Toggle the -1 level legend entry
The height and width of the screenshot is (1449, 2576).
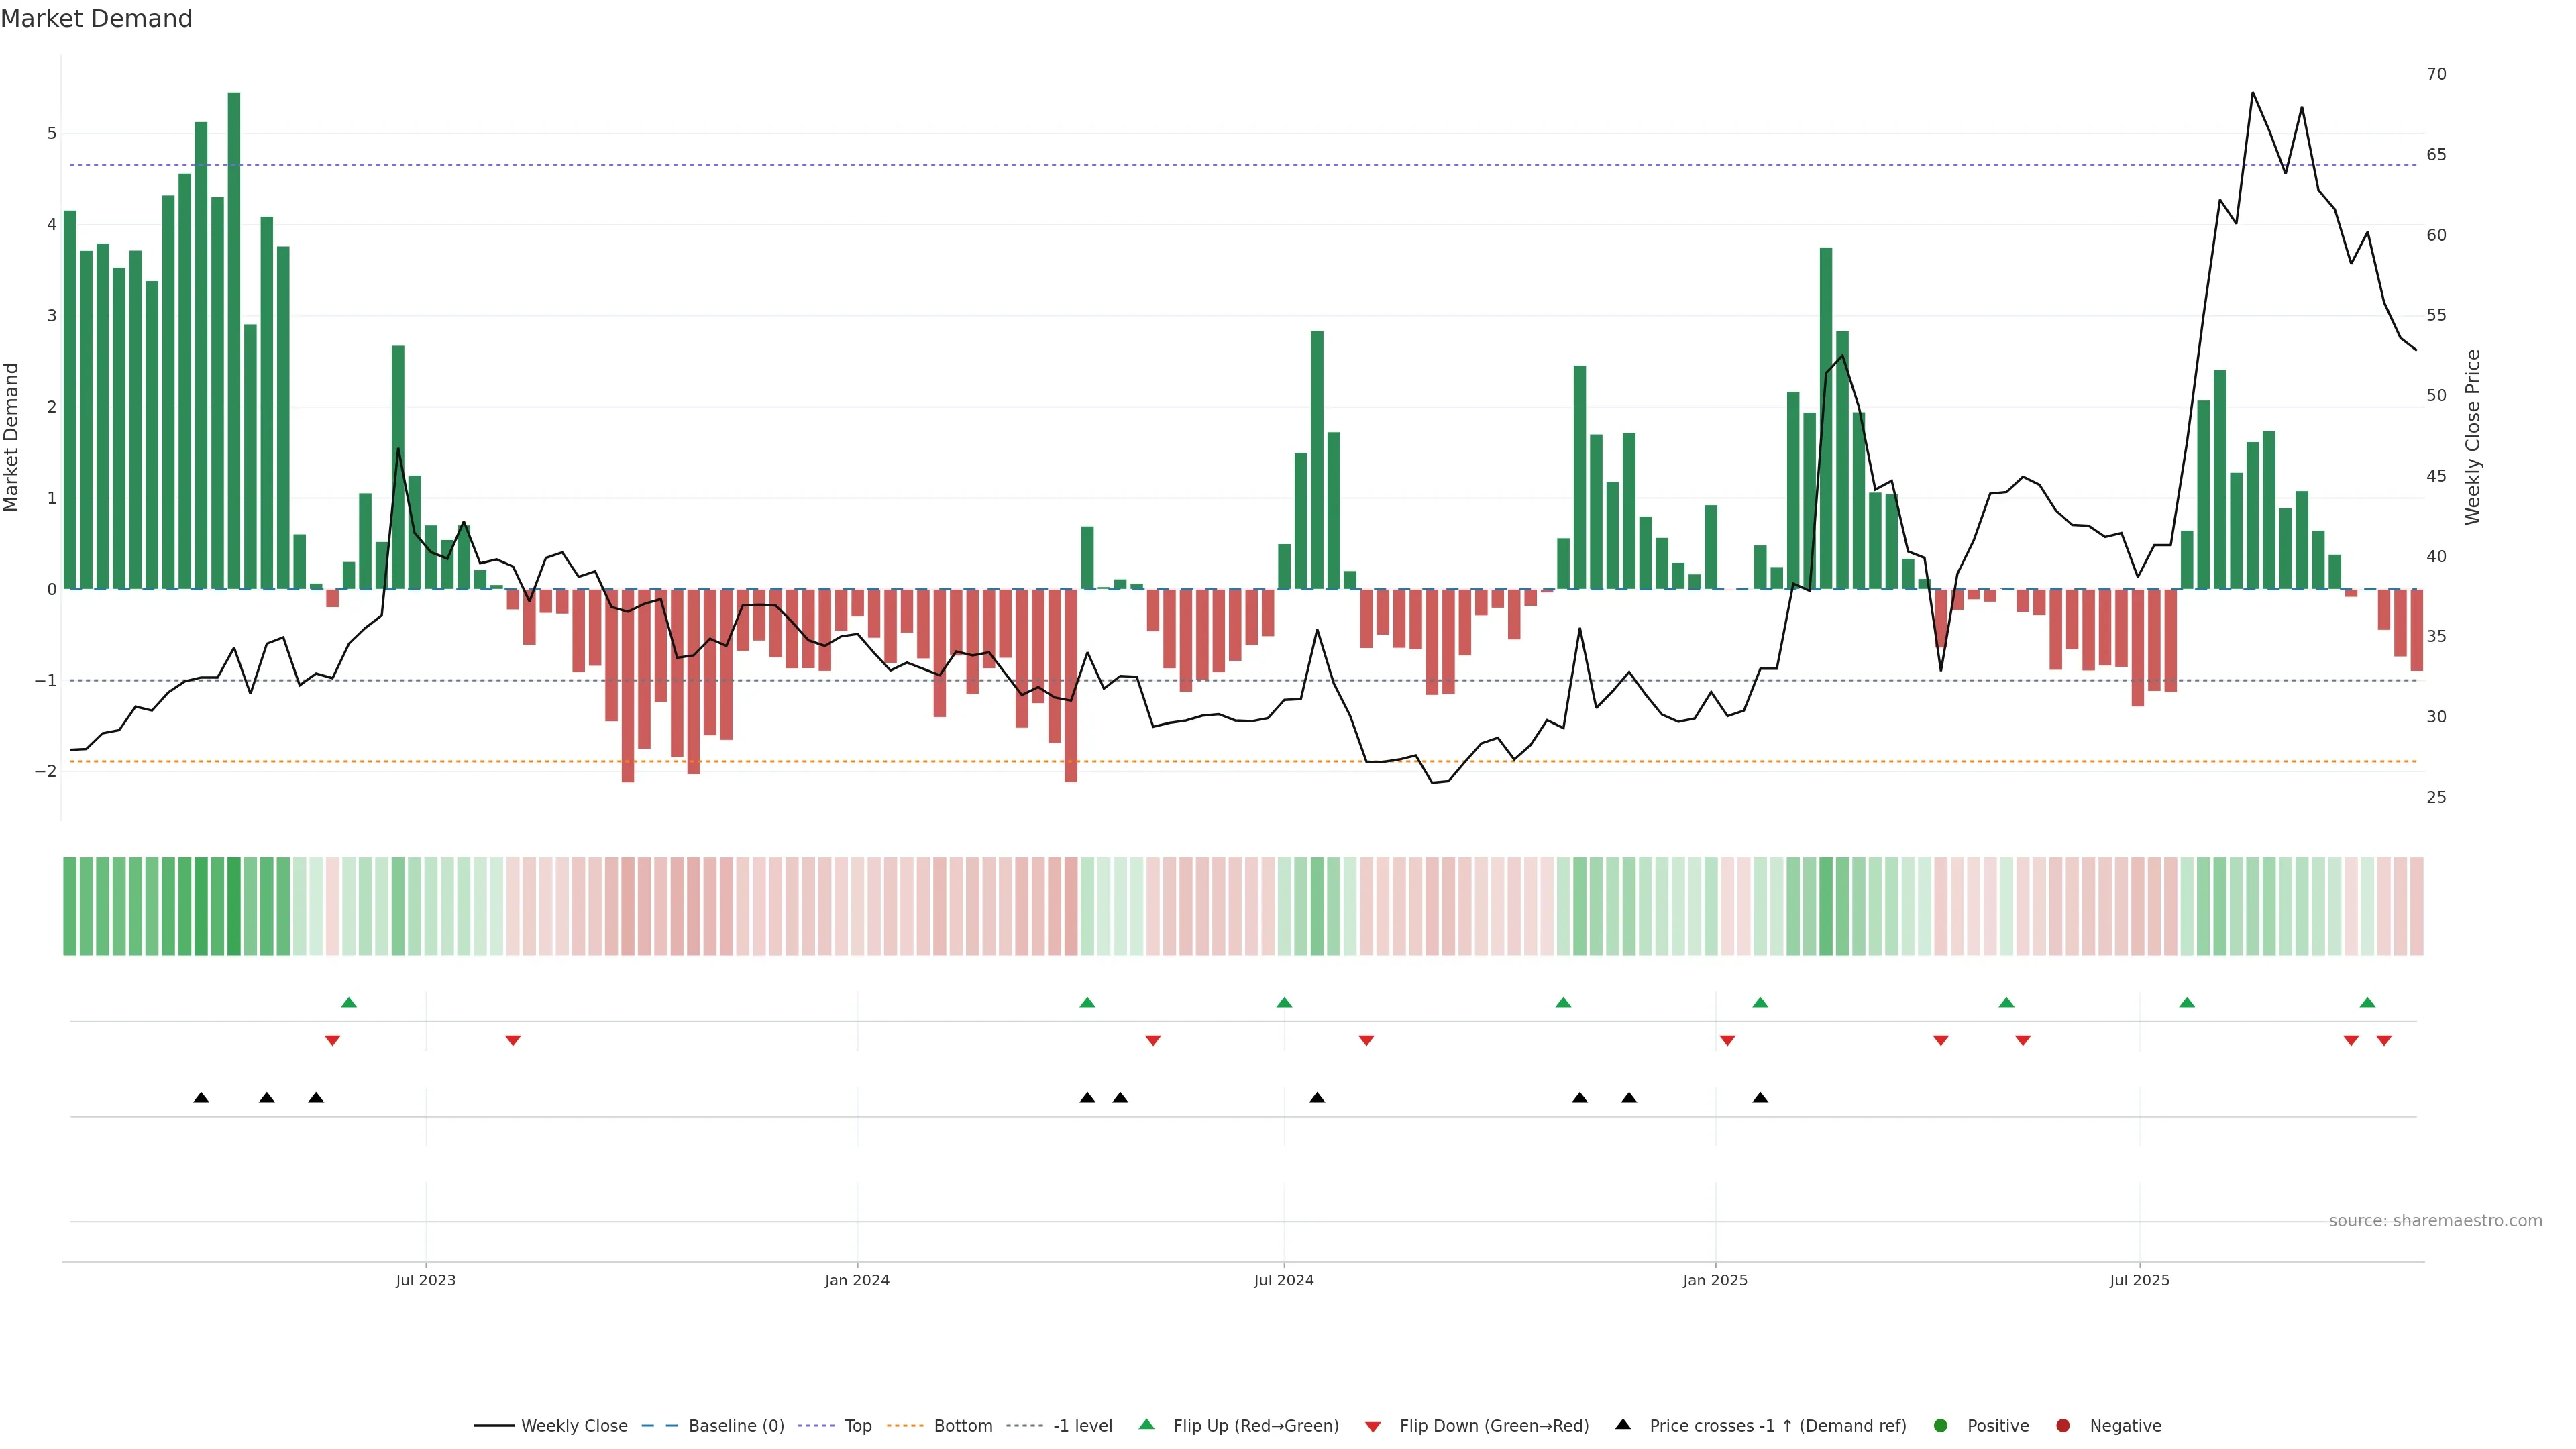click(1082, 1425)
